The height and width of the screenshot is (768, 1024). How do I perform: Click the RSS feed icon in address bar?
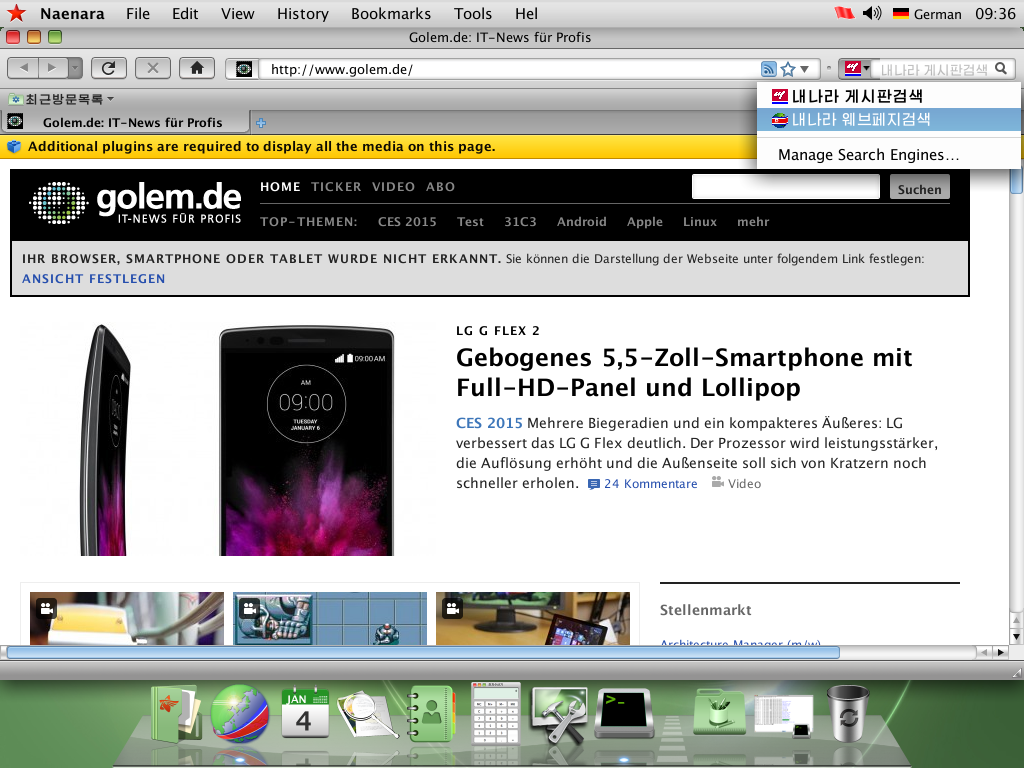(x=768, y=69)
